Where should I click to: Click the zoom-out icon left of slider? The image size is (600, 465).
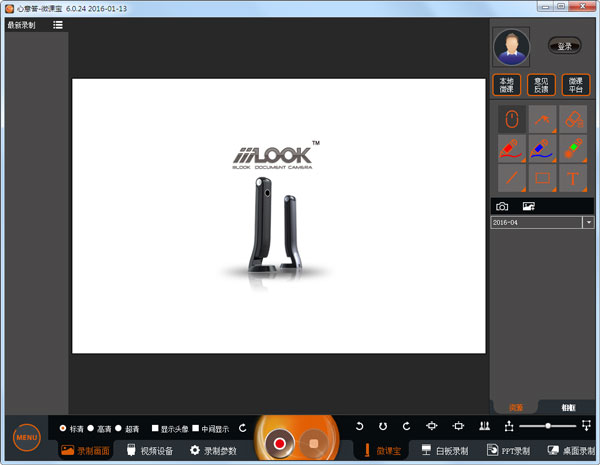[x=509, y=426]
